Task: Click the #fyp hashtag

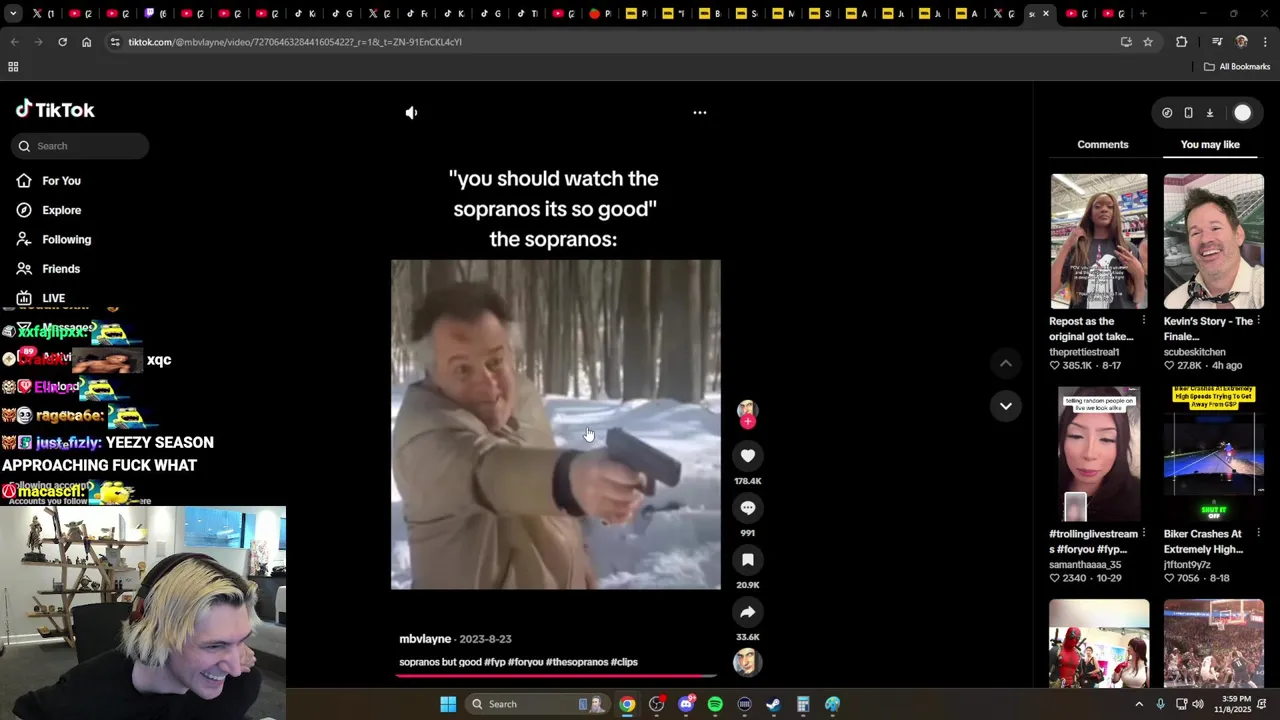Action: point(495,662)
